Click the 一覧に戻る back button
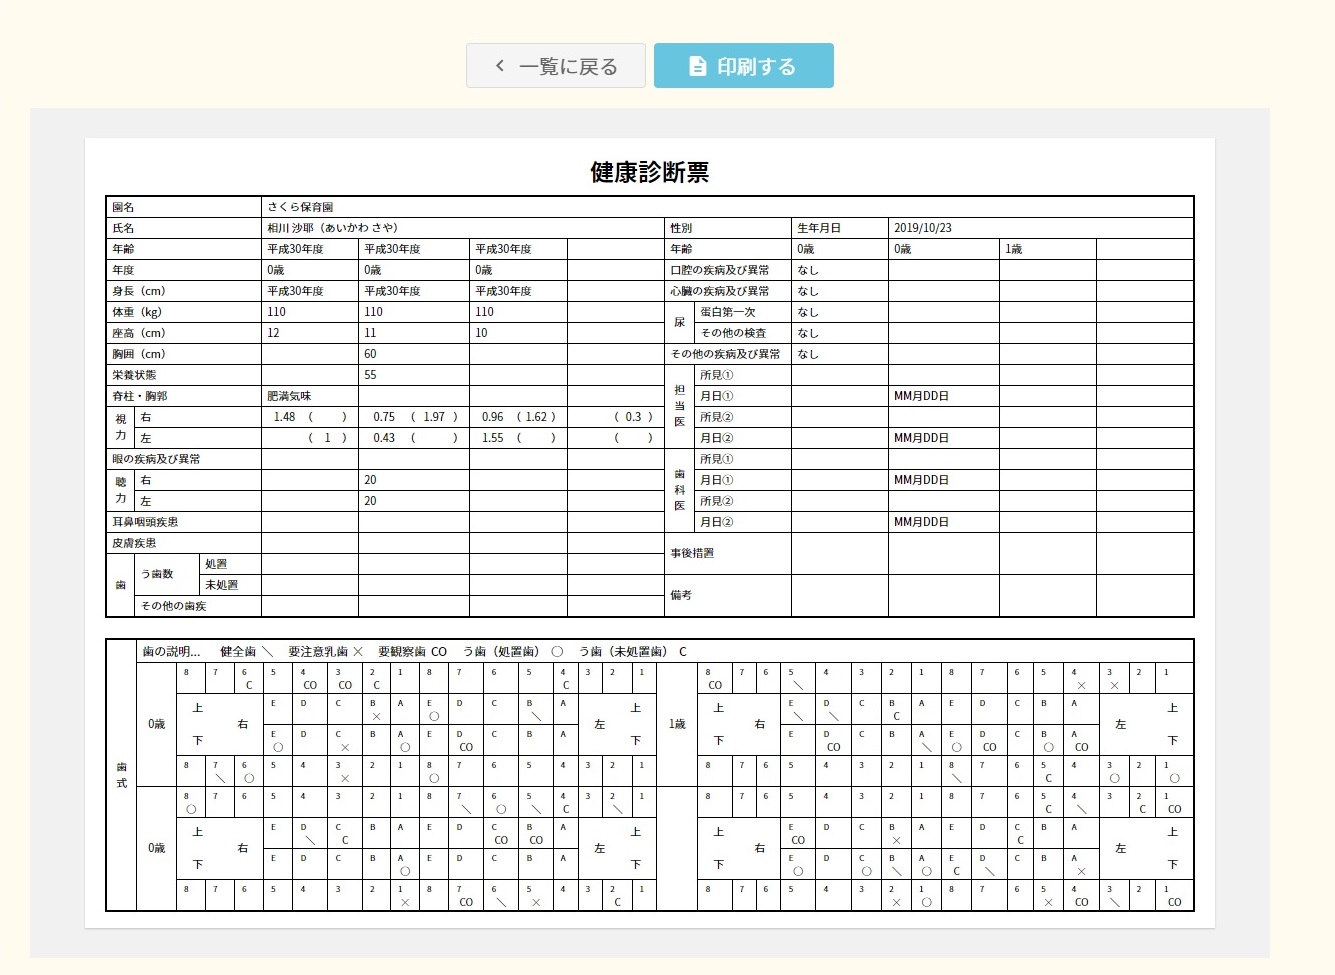Image resolution: width=1335 pixels, height=975 pixels. (555, 66)
